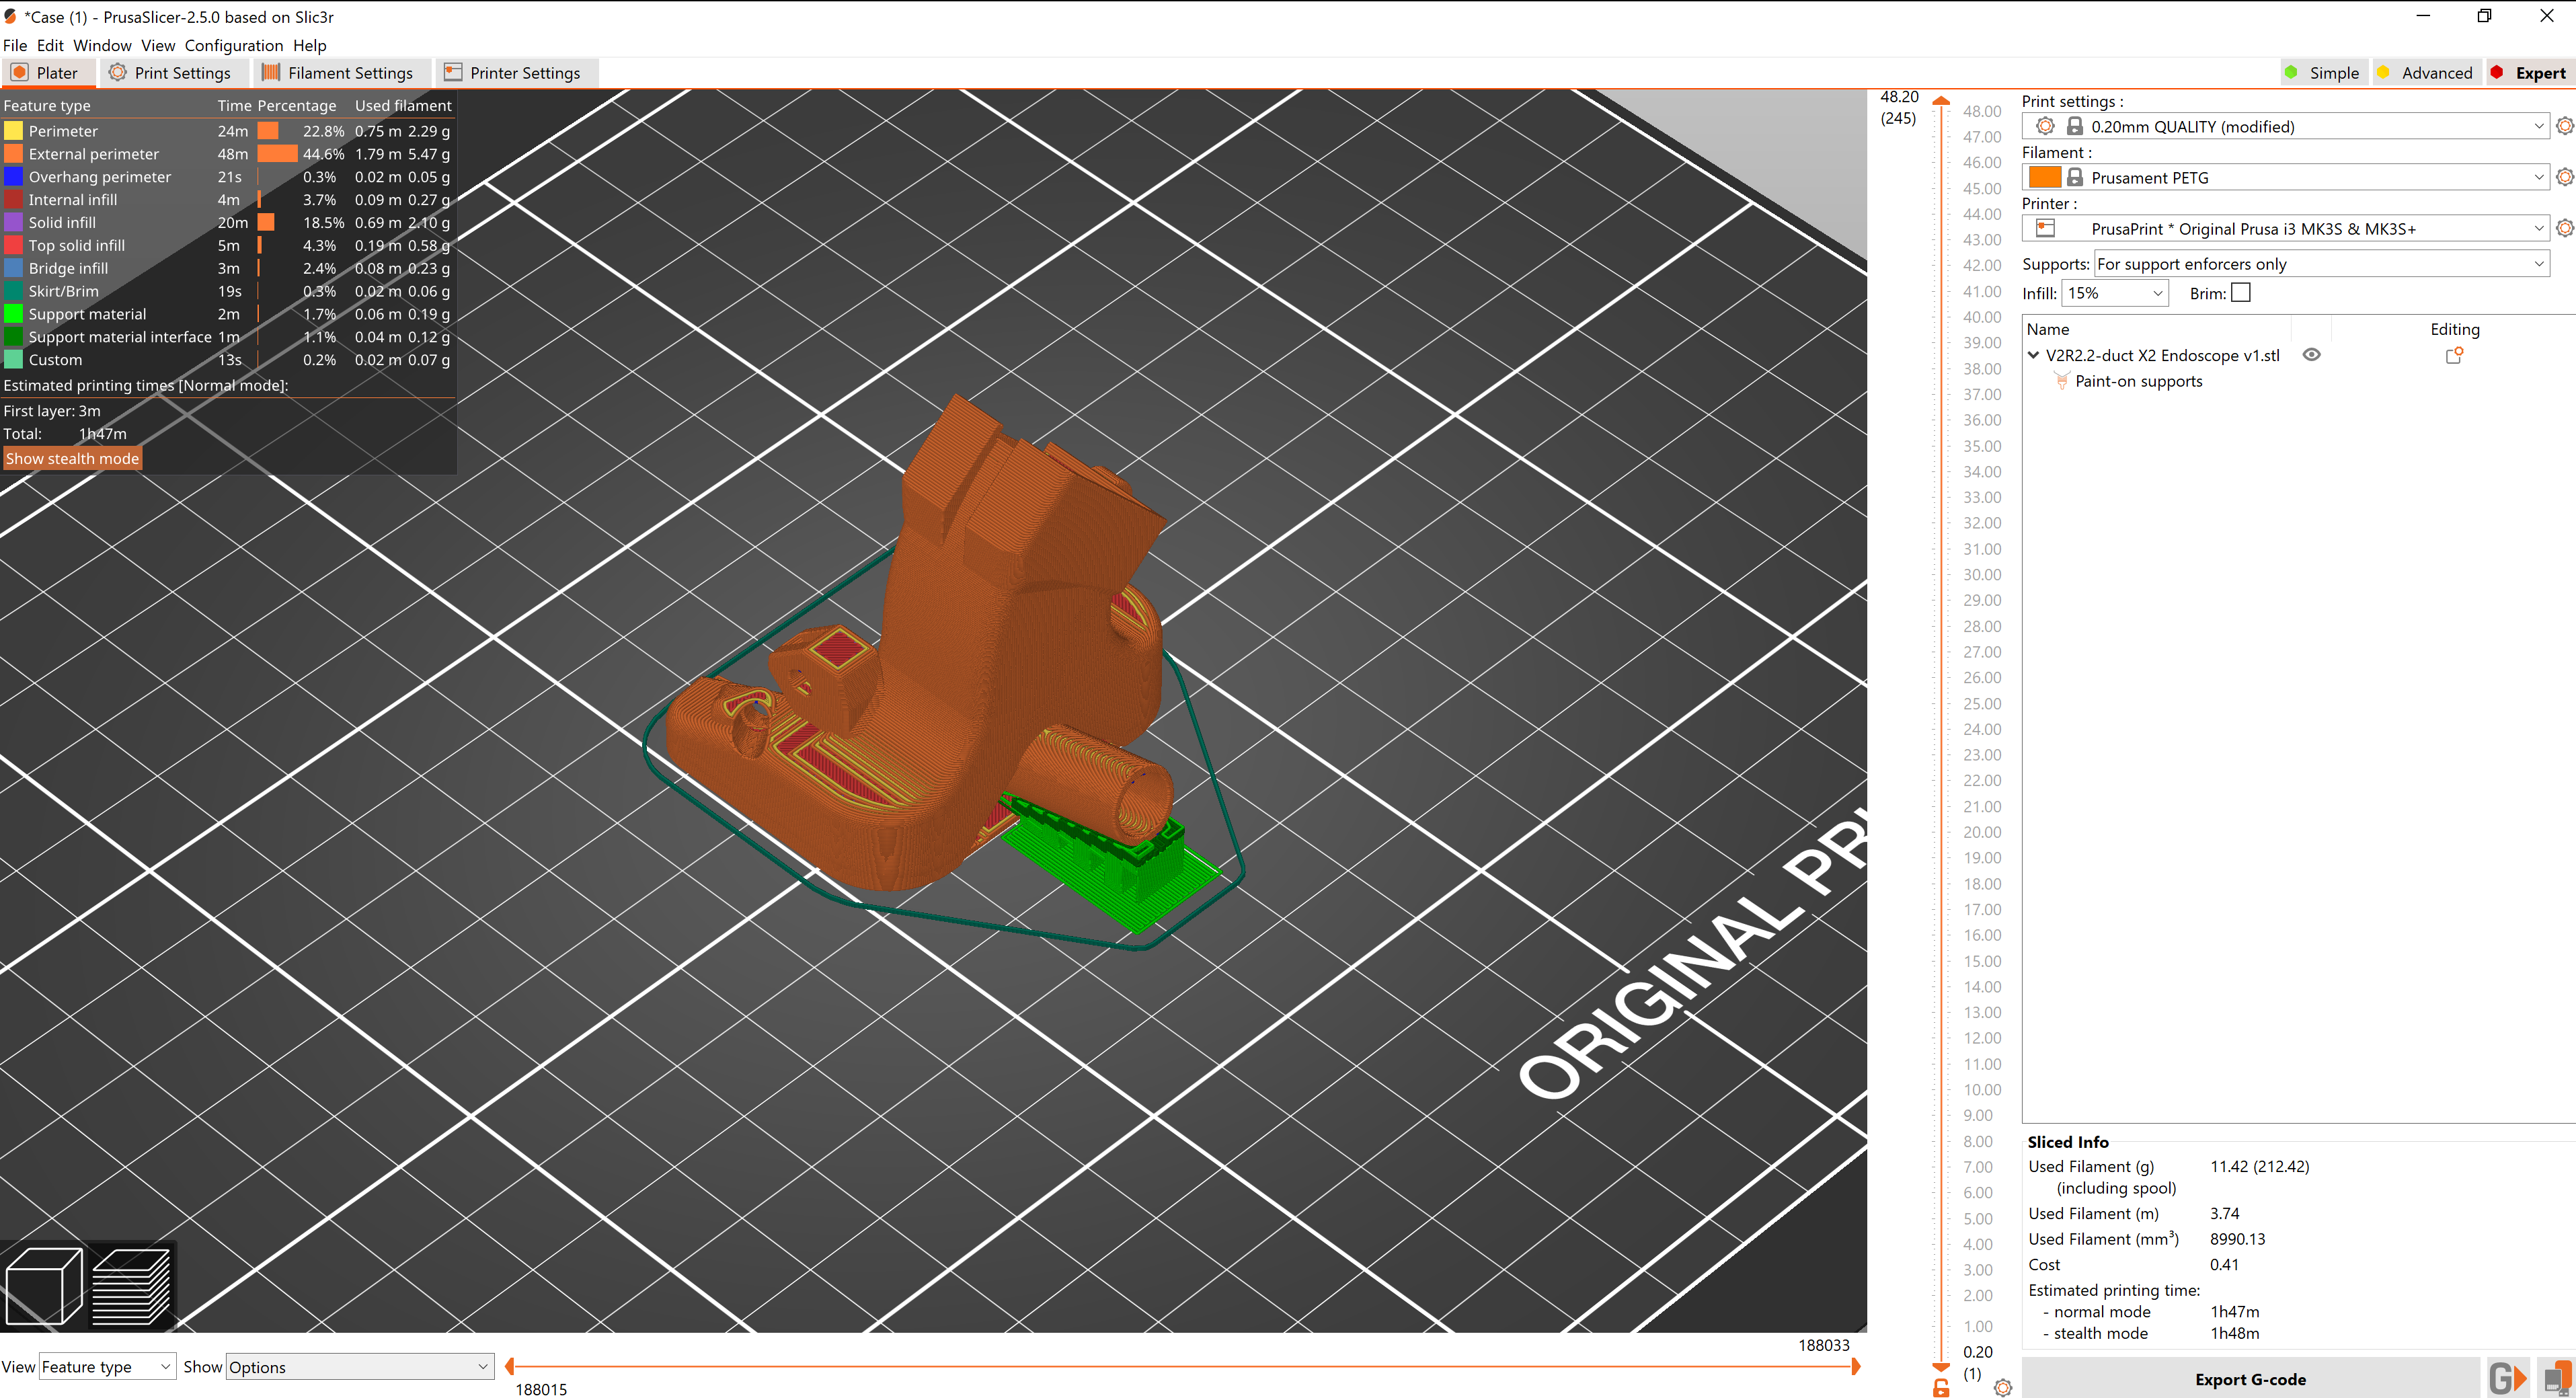
Task: Open layer slider settings cog
Action: pos(2002,1387)
